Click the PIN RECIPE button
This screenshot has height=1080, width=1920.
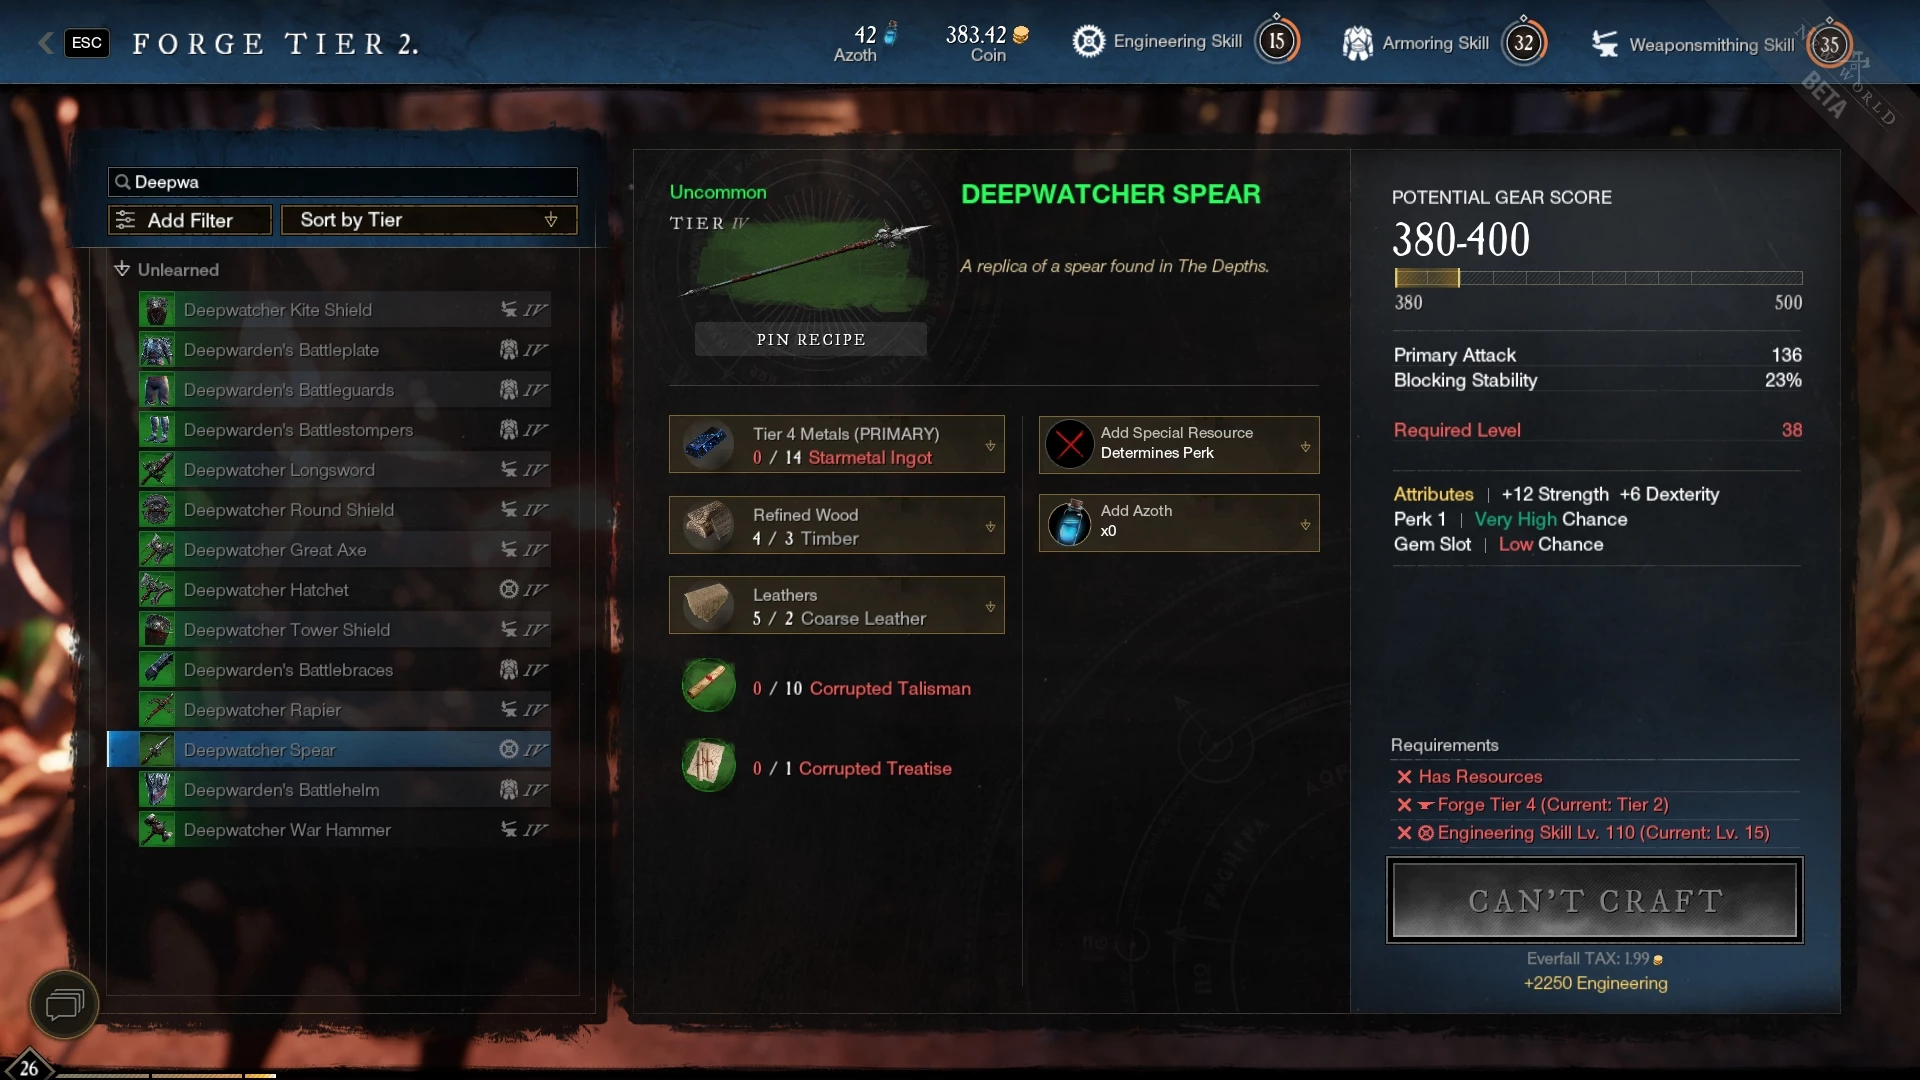[x=810, y=340]
